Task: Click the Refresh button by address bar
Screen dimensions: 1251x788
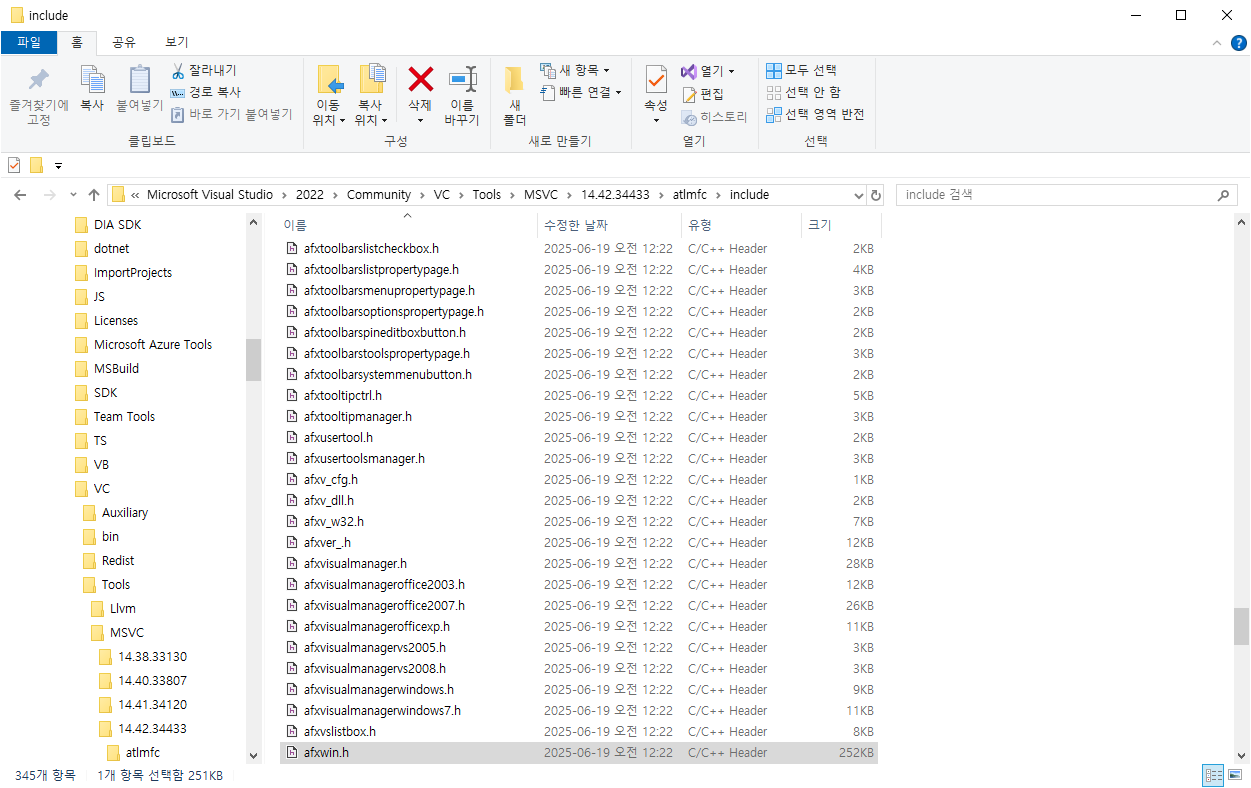Action: pyautogui.click(x=876, y=195)
